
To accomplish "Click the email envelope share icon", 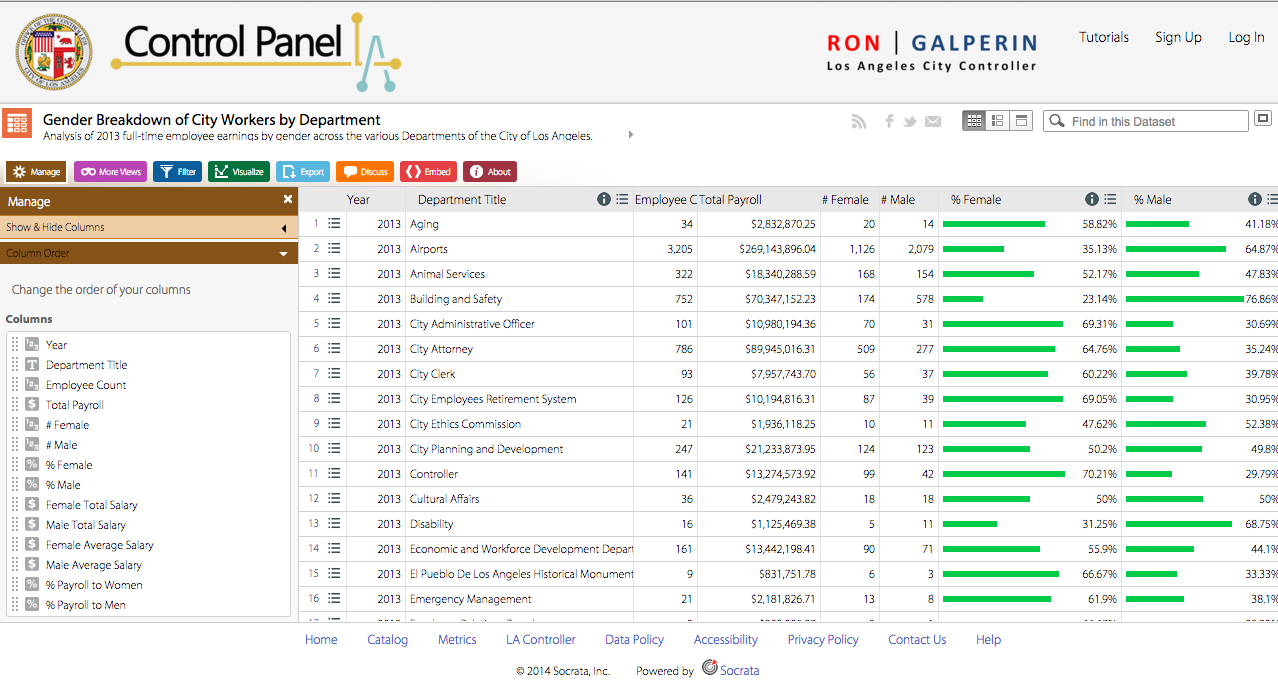I will 933,121.
